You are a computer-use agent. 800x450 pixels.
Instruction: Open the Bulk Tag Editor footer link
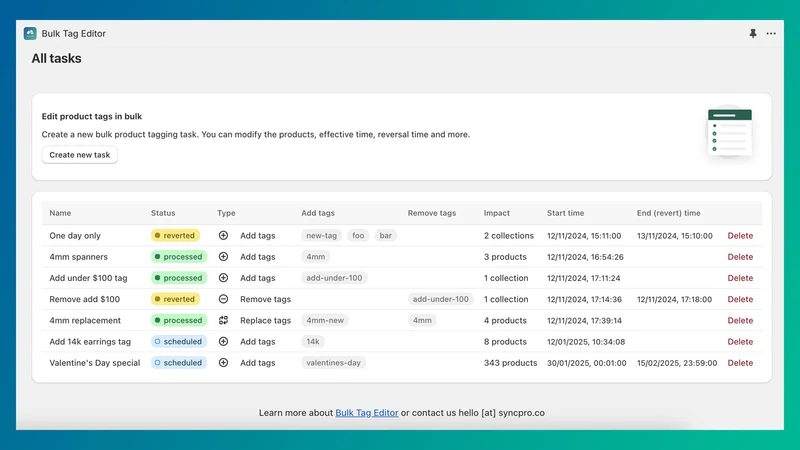pos(366,413)
